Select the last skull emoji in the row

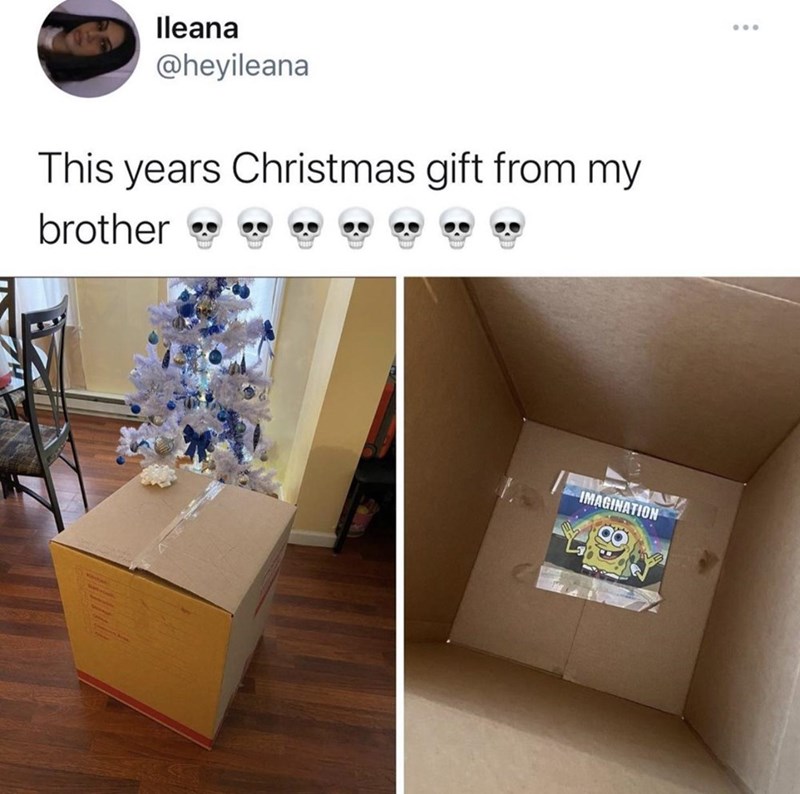pyautogui.click(x=507, y=228)
